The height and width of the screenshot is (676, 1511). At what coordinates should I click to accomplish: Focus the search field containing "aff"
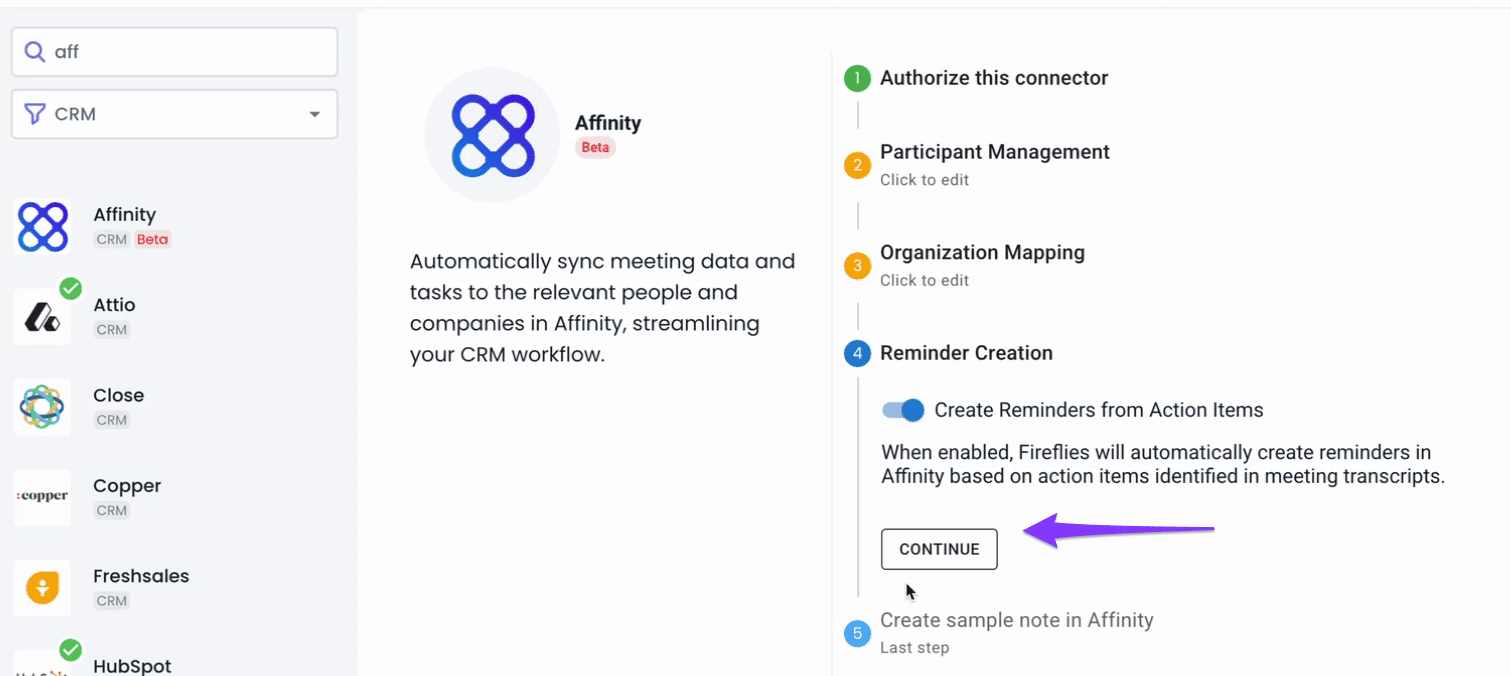click(x=175, y=52)
